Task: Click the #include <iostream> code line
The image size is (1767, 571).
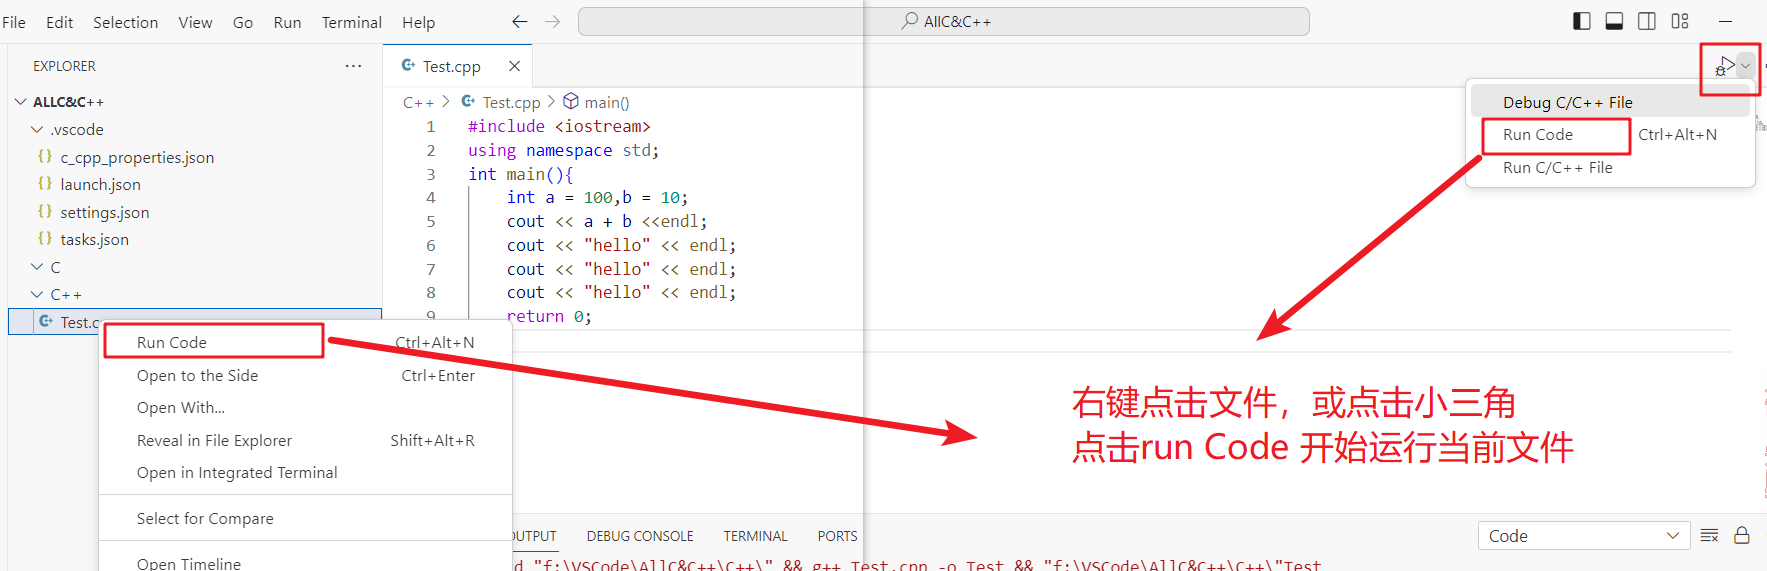Action: click(559, 126)
